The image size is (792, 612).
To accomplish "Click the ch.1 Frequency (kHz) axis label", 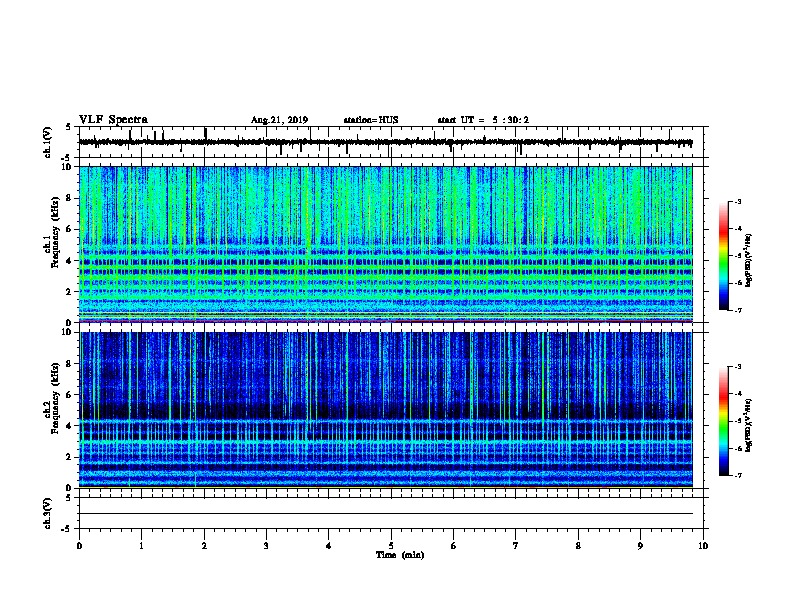I will (51, 233).
